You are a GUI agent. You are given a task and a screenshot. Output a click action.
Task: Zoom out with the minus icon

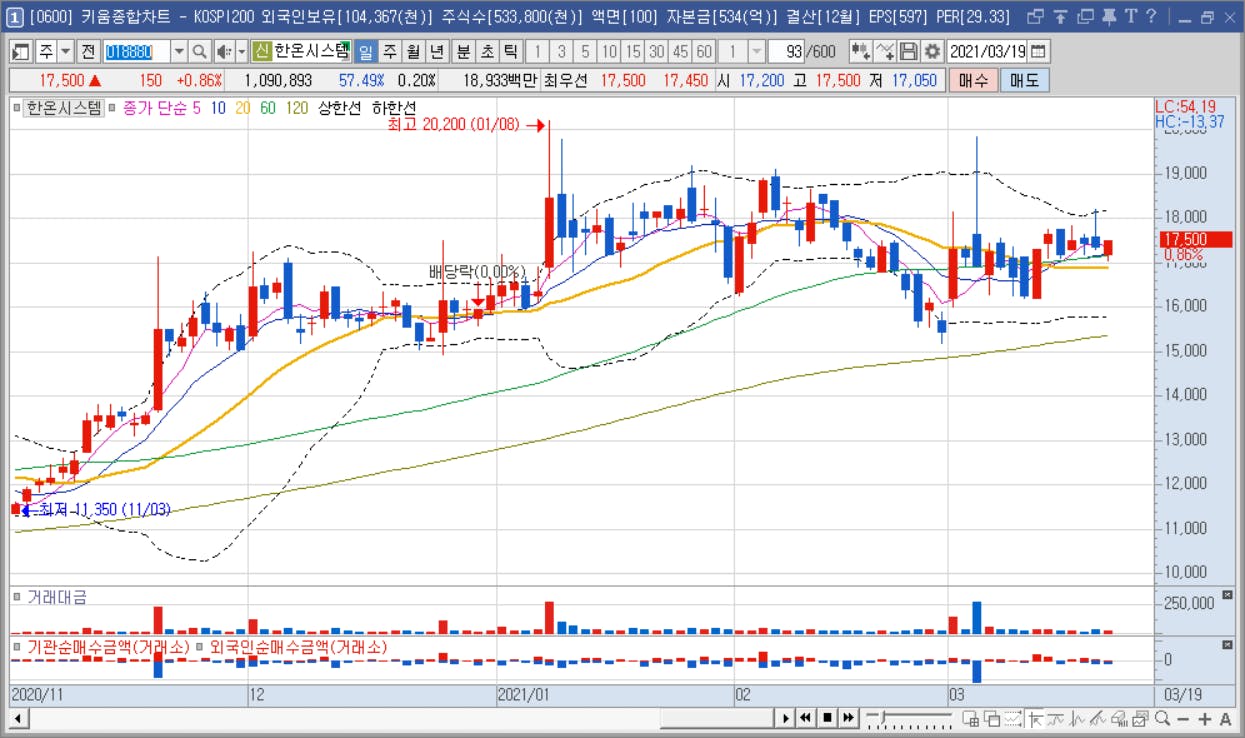[x=1183, y=718]
